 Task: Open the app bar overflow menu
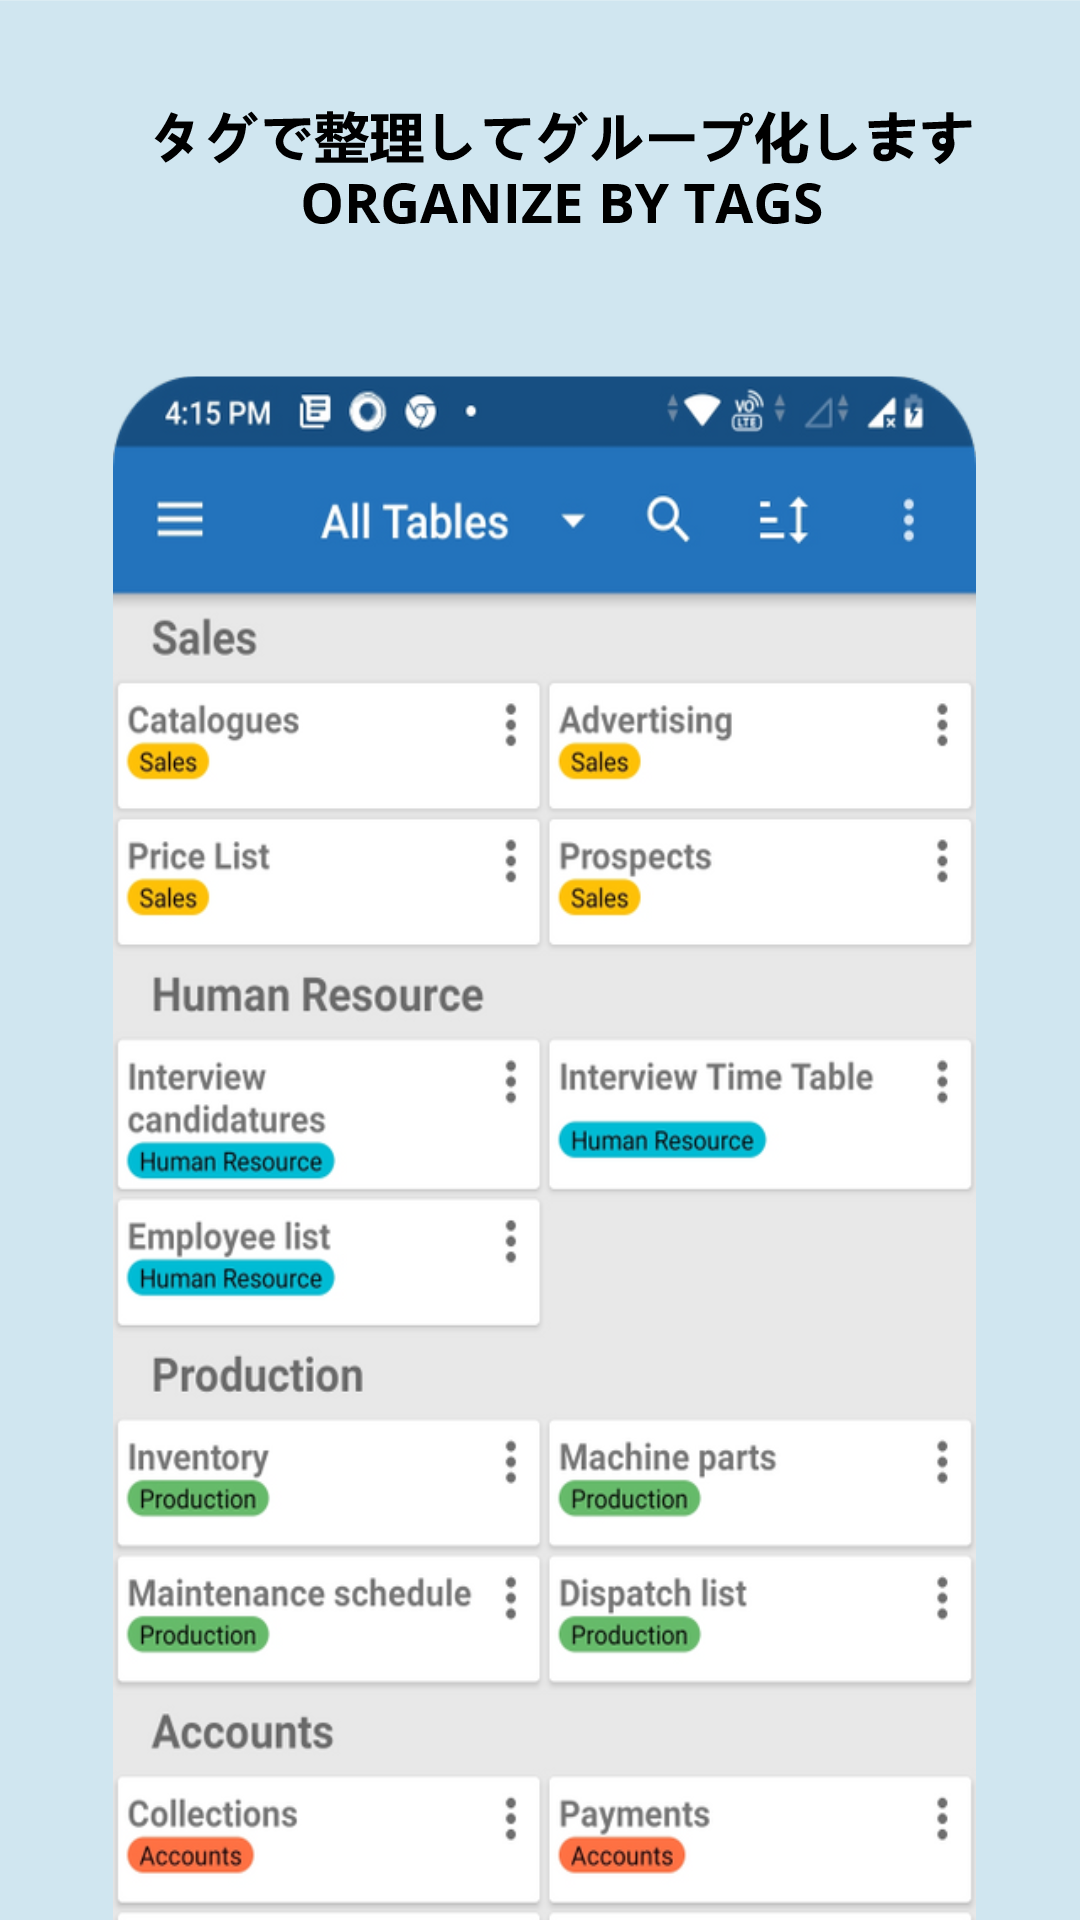pyautogui.click(x=909, y=520)
